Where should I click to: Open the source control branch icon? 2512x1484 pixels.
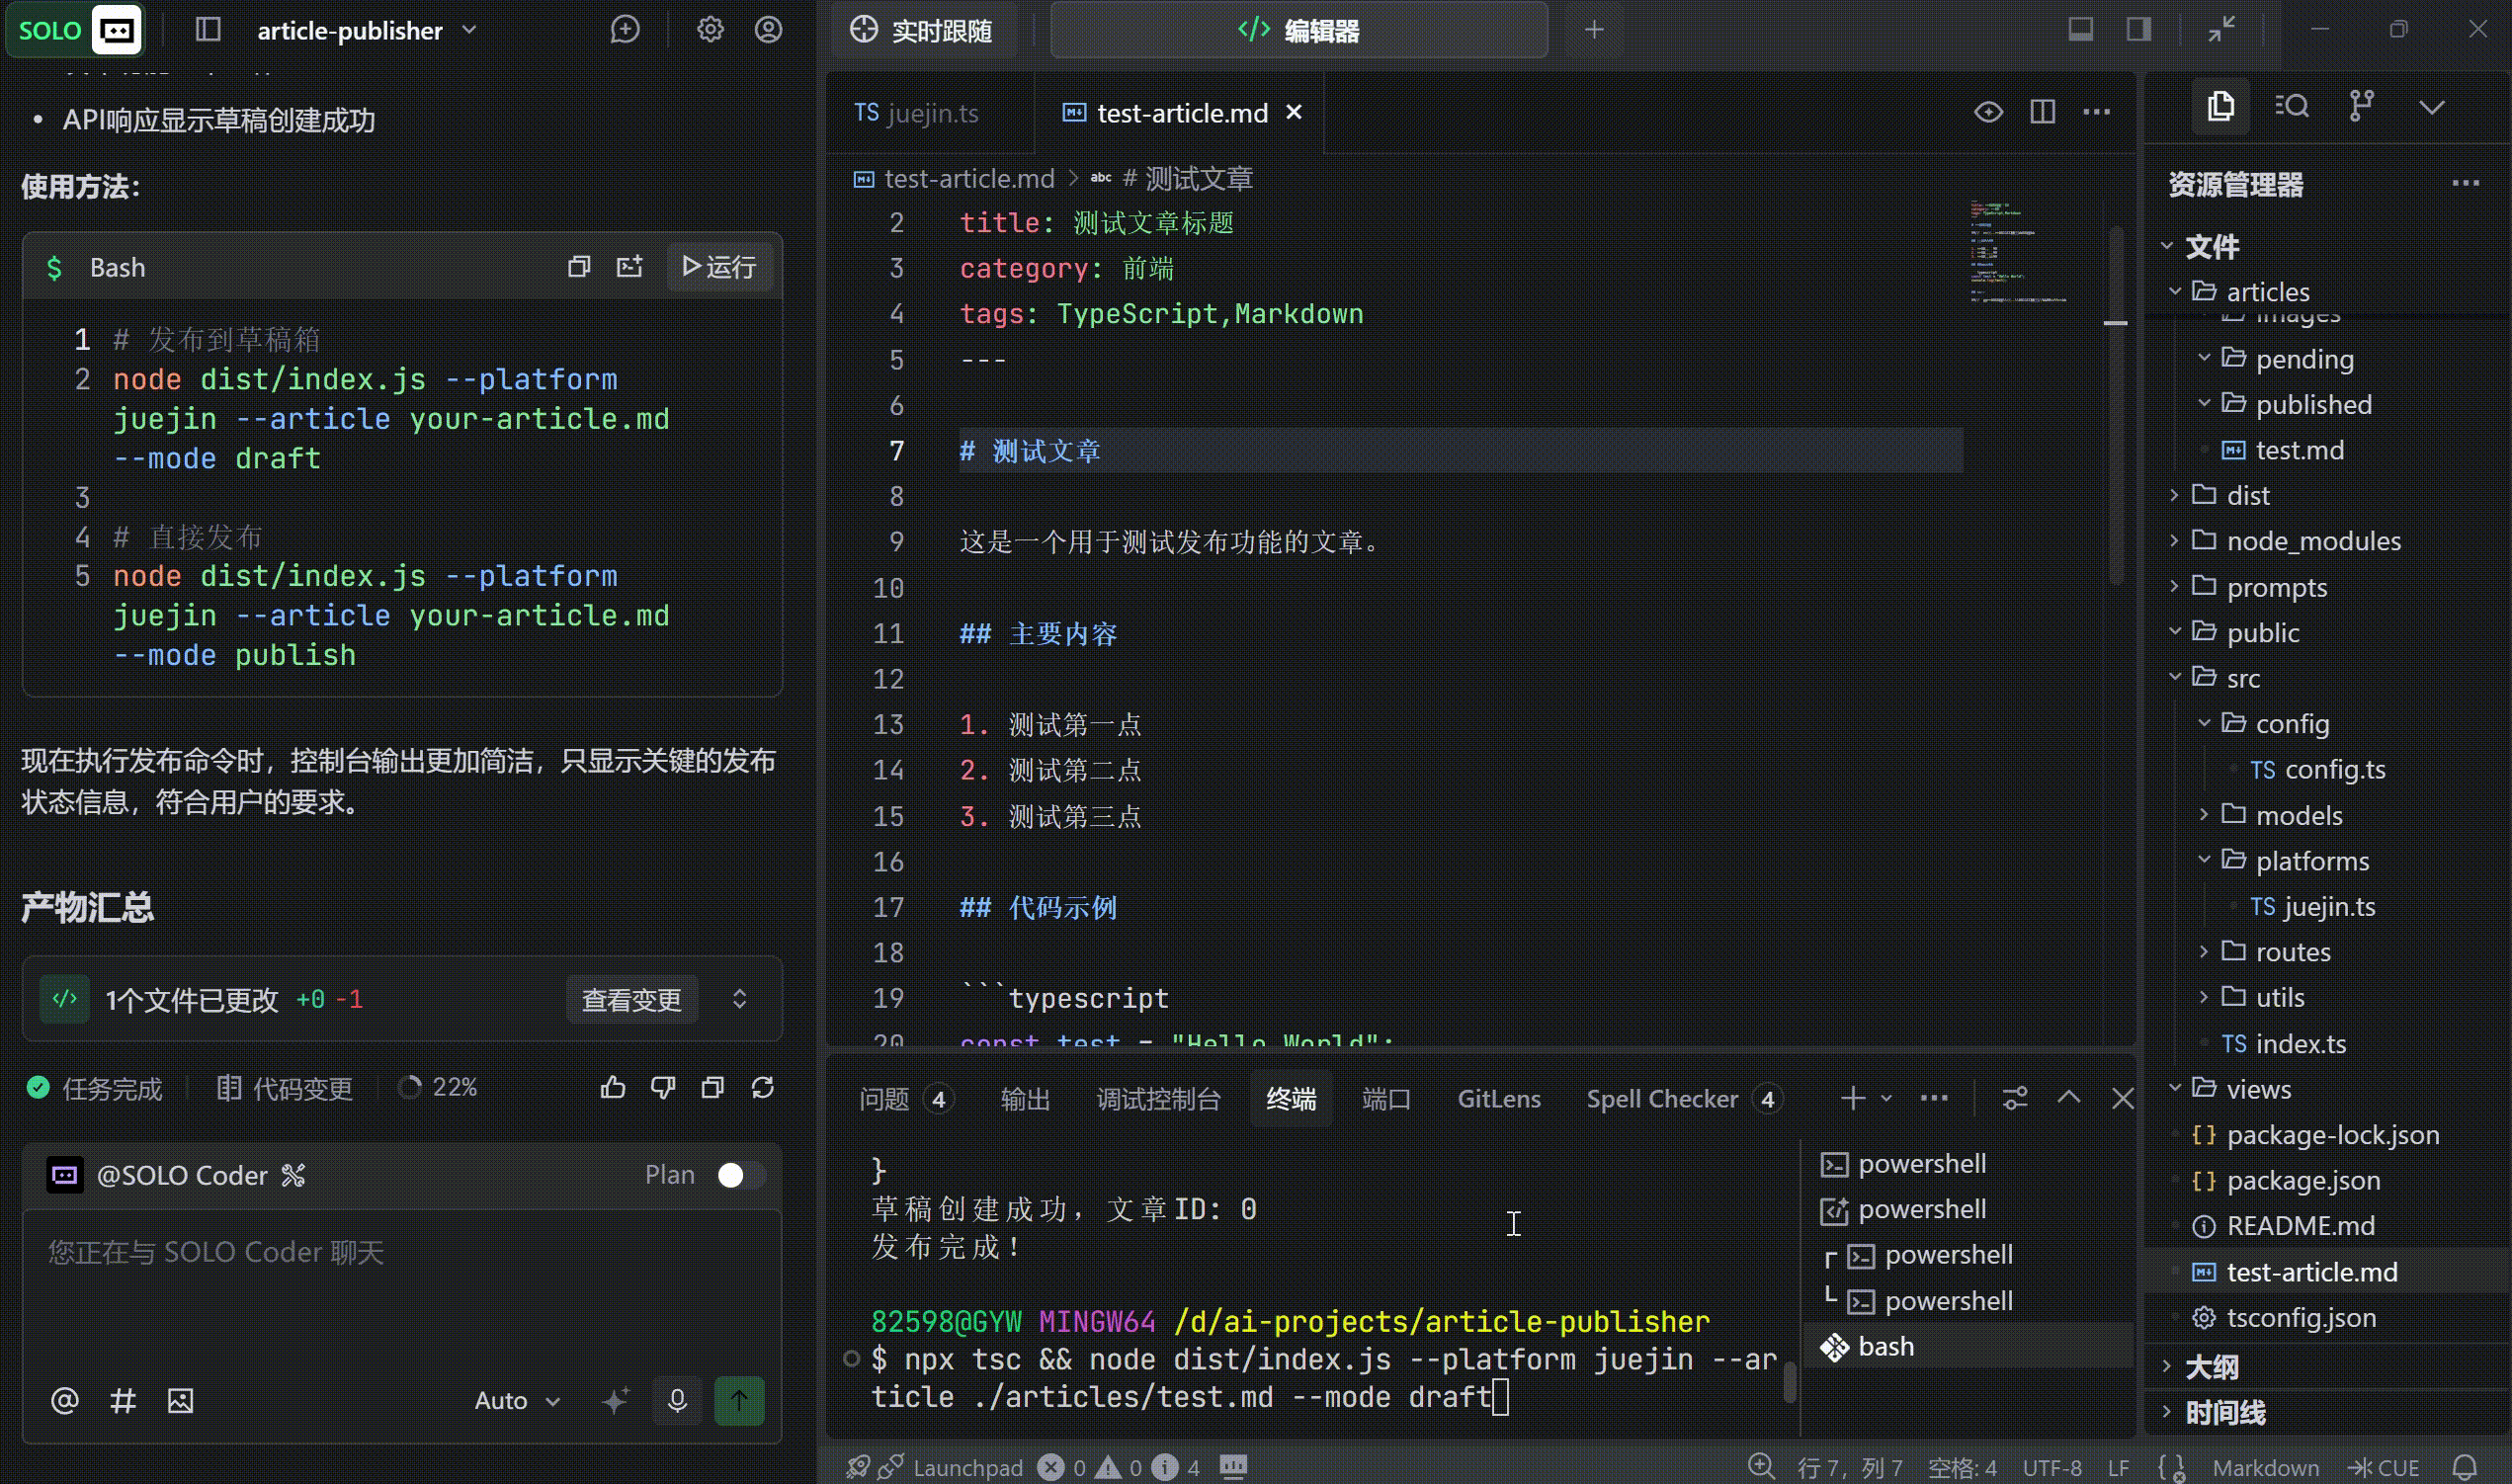pos(2361,106)
